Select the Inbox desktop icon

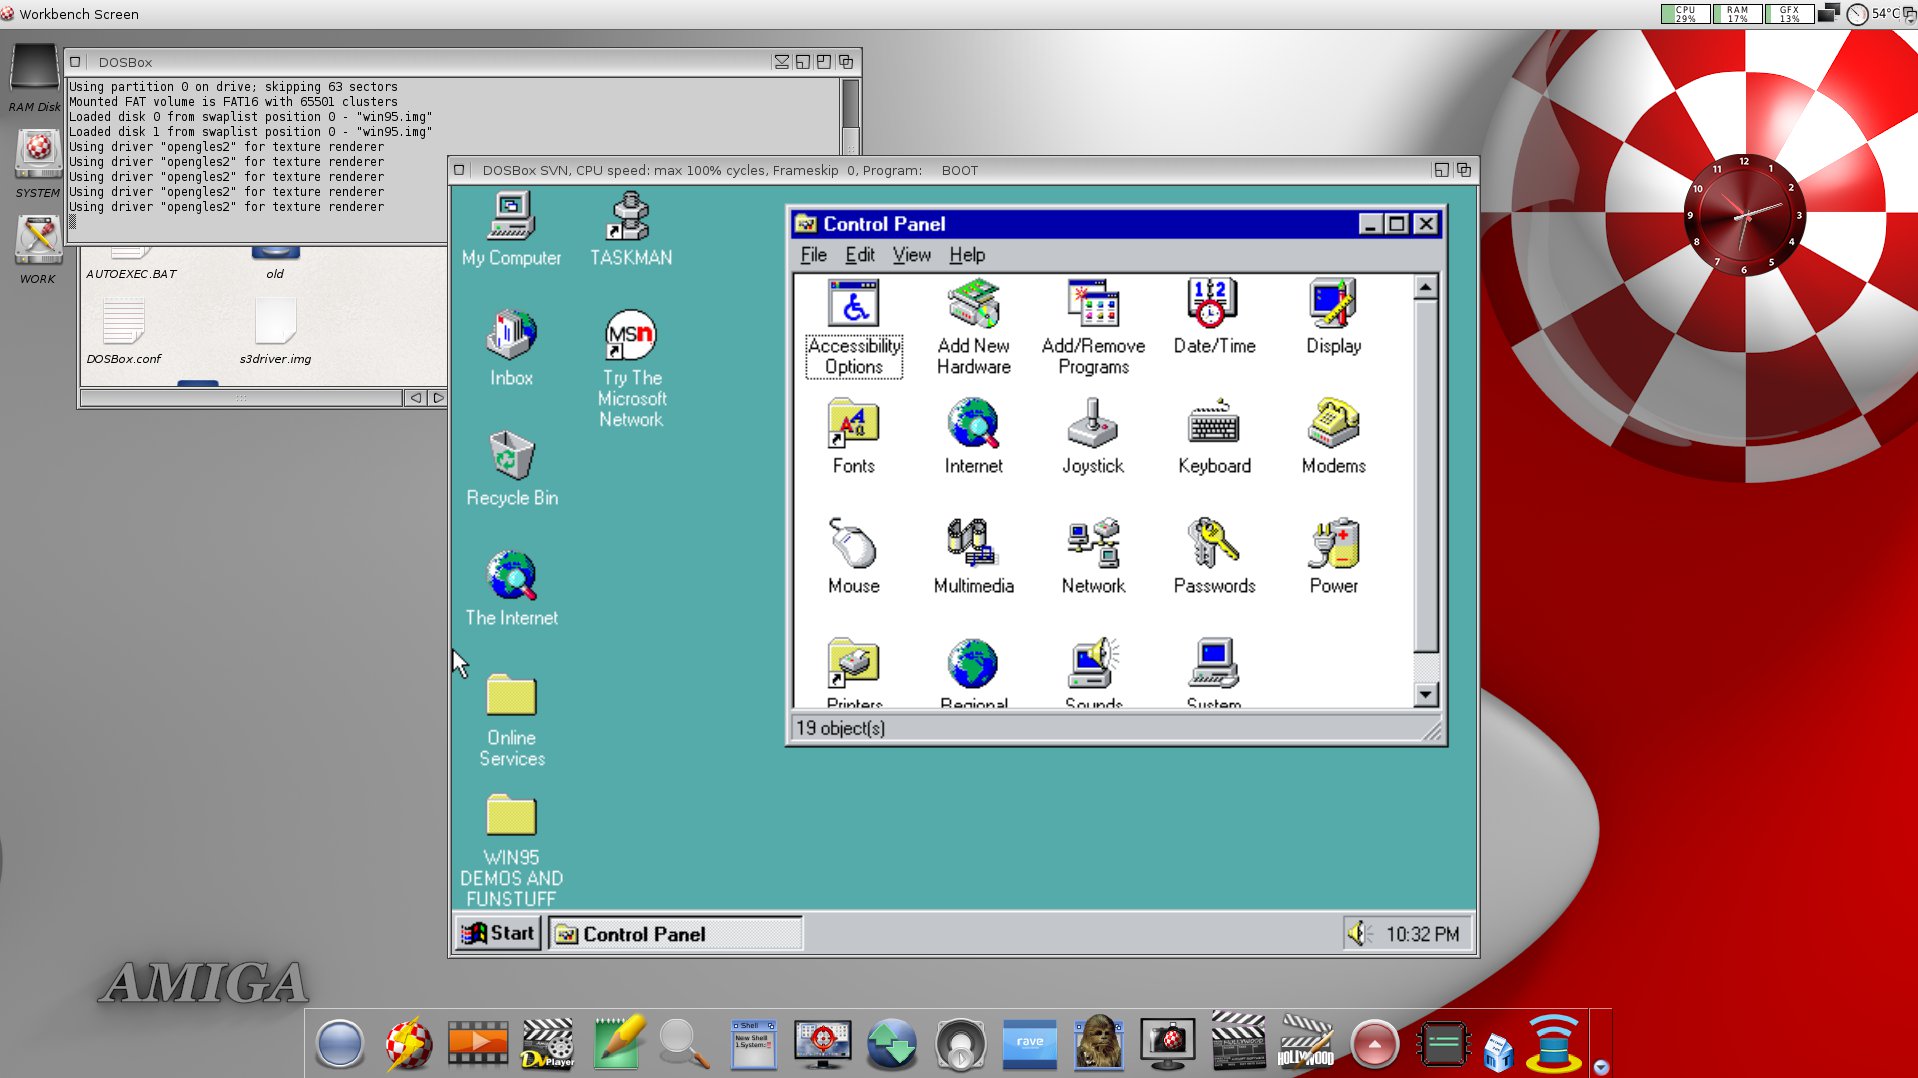pyautogui.click(x=511, y=349)
